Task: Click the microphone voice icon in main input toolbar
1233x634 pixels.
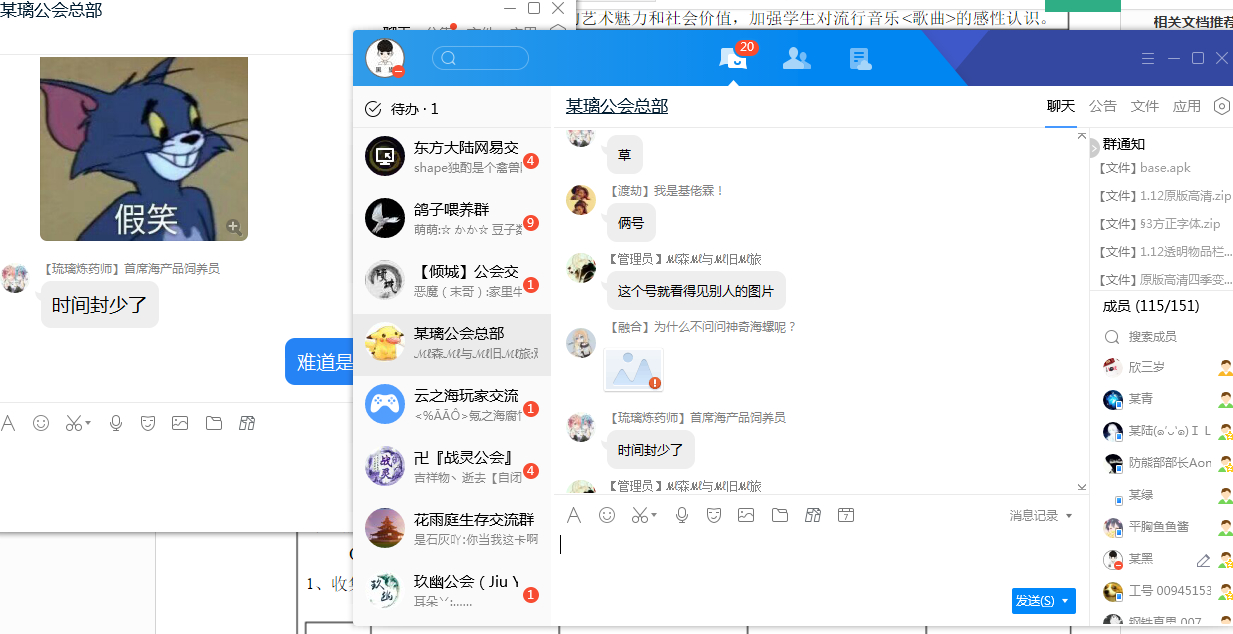Action: tap(682, 516)
